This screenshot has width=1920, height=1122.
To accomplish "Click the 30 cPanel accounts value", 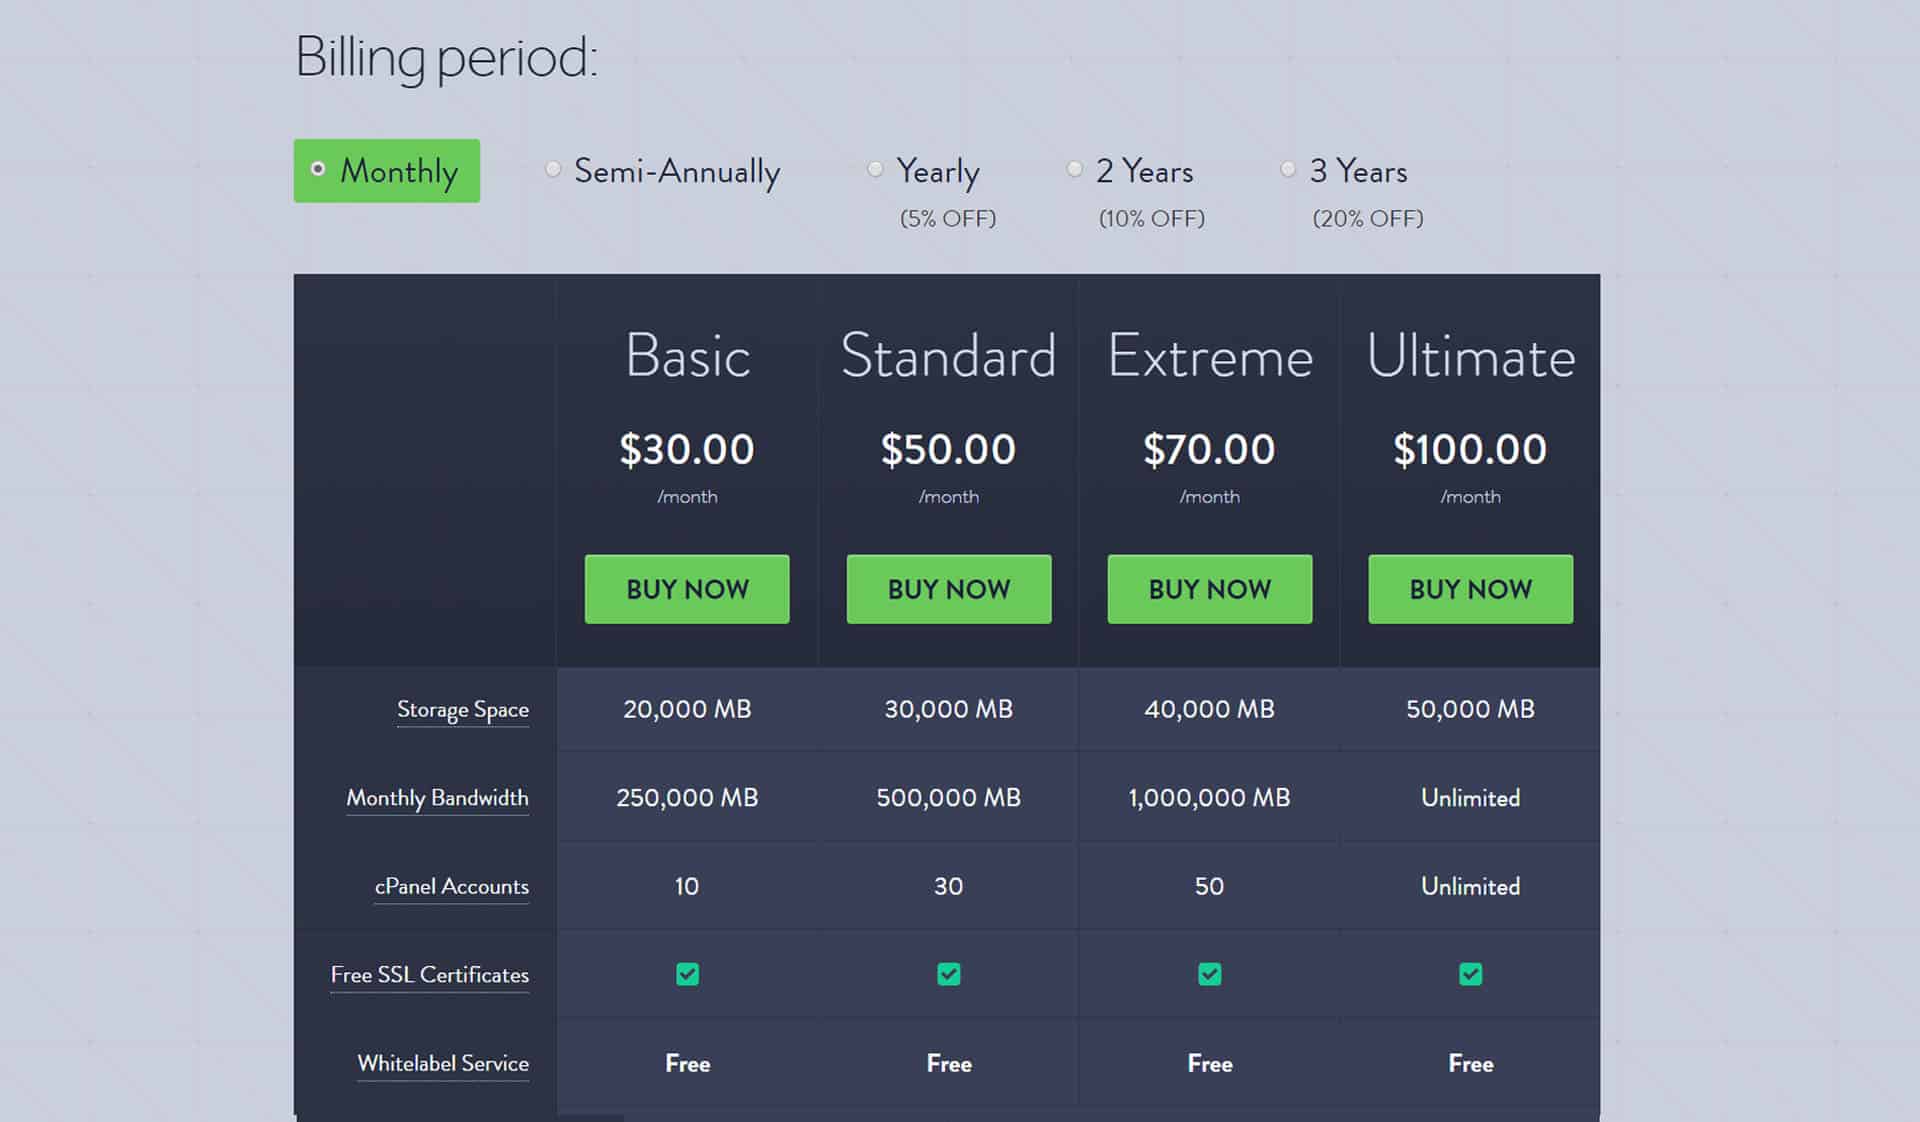I will tap(949, 886).
